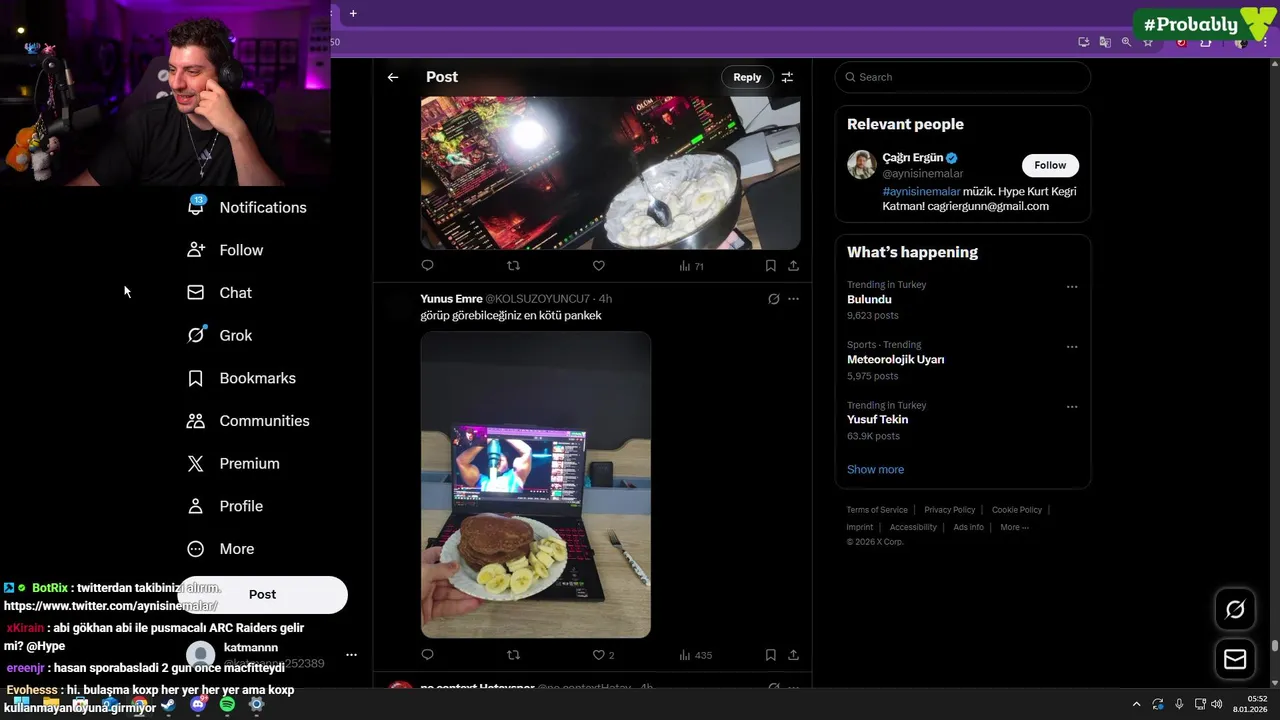Show hidden system tray icons
Screen dimensions: 1280x720
coord(1136,704)
